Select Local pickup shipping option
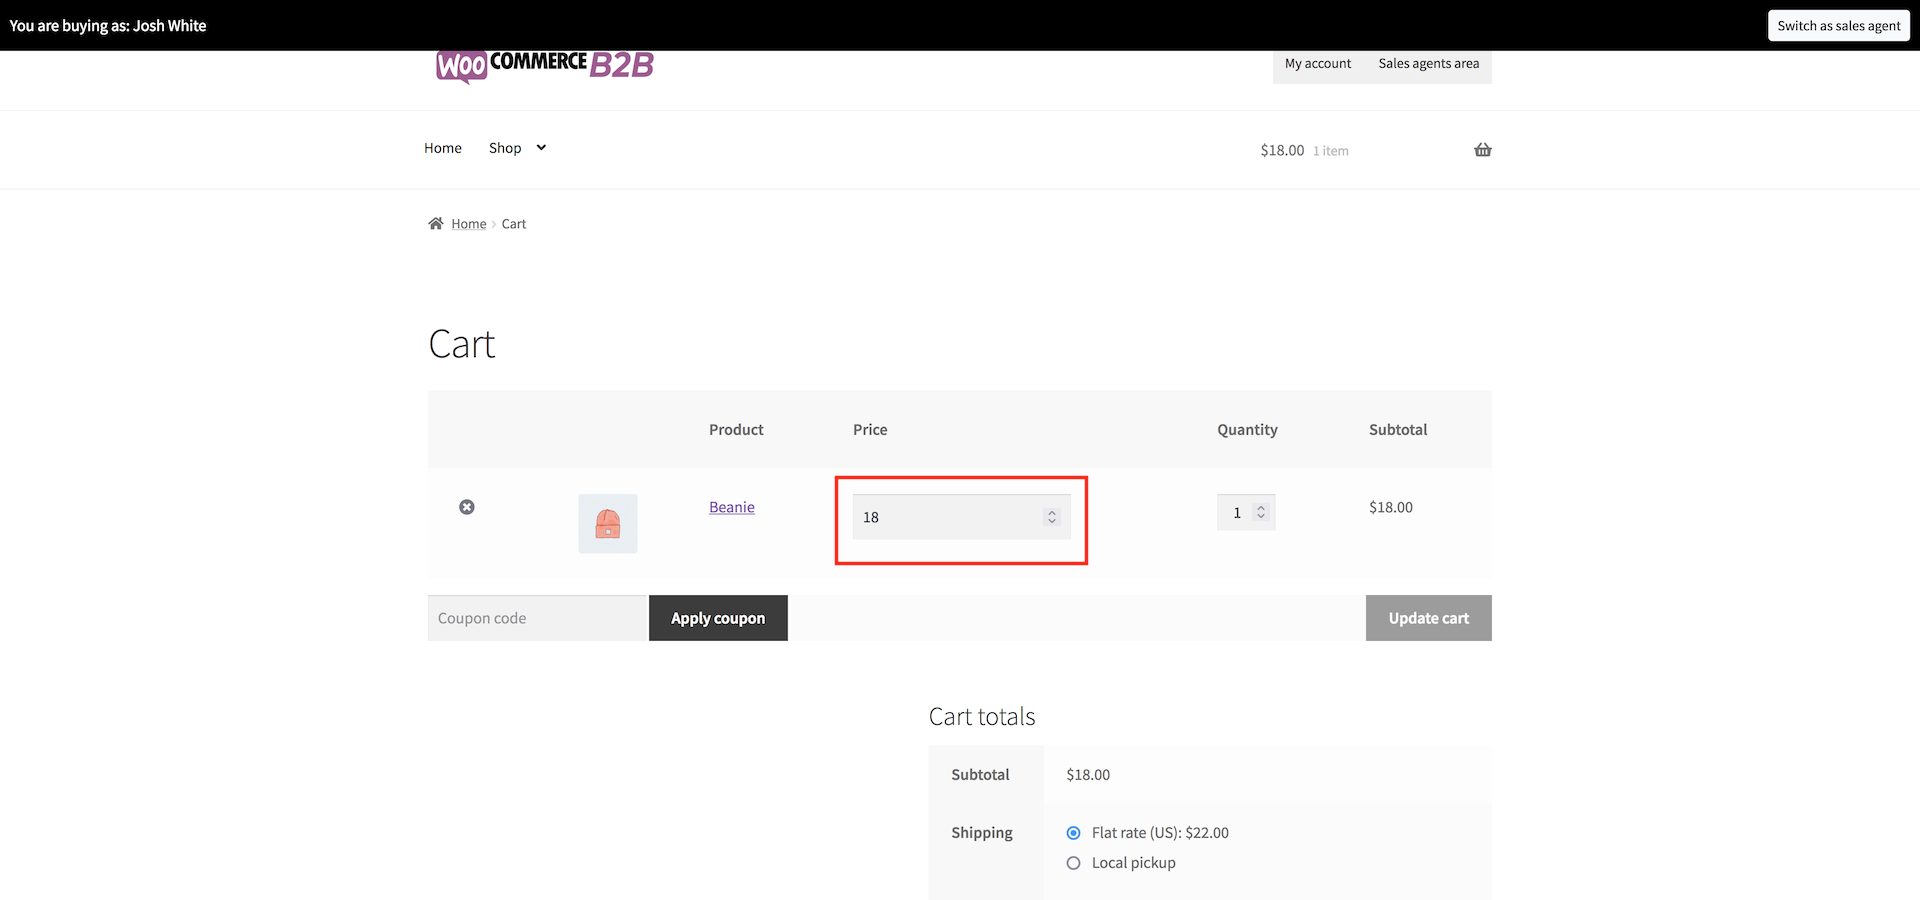 1074,863
